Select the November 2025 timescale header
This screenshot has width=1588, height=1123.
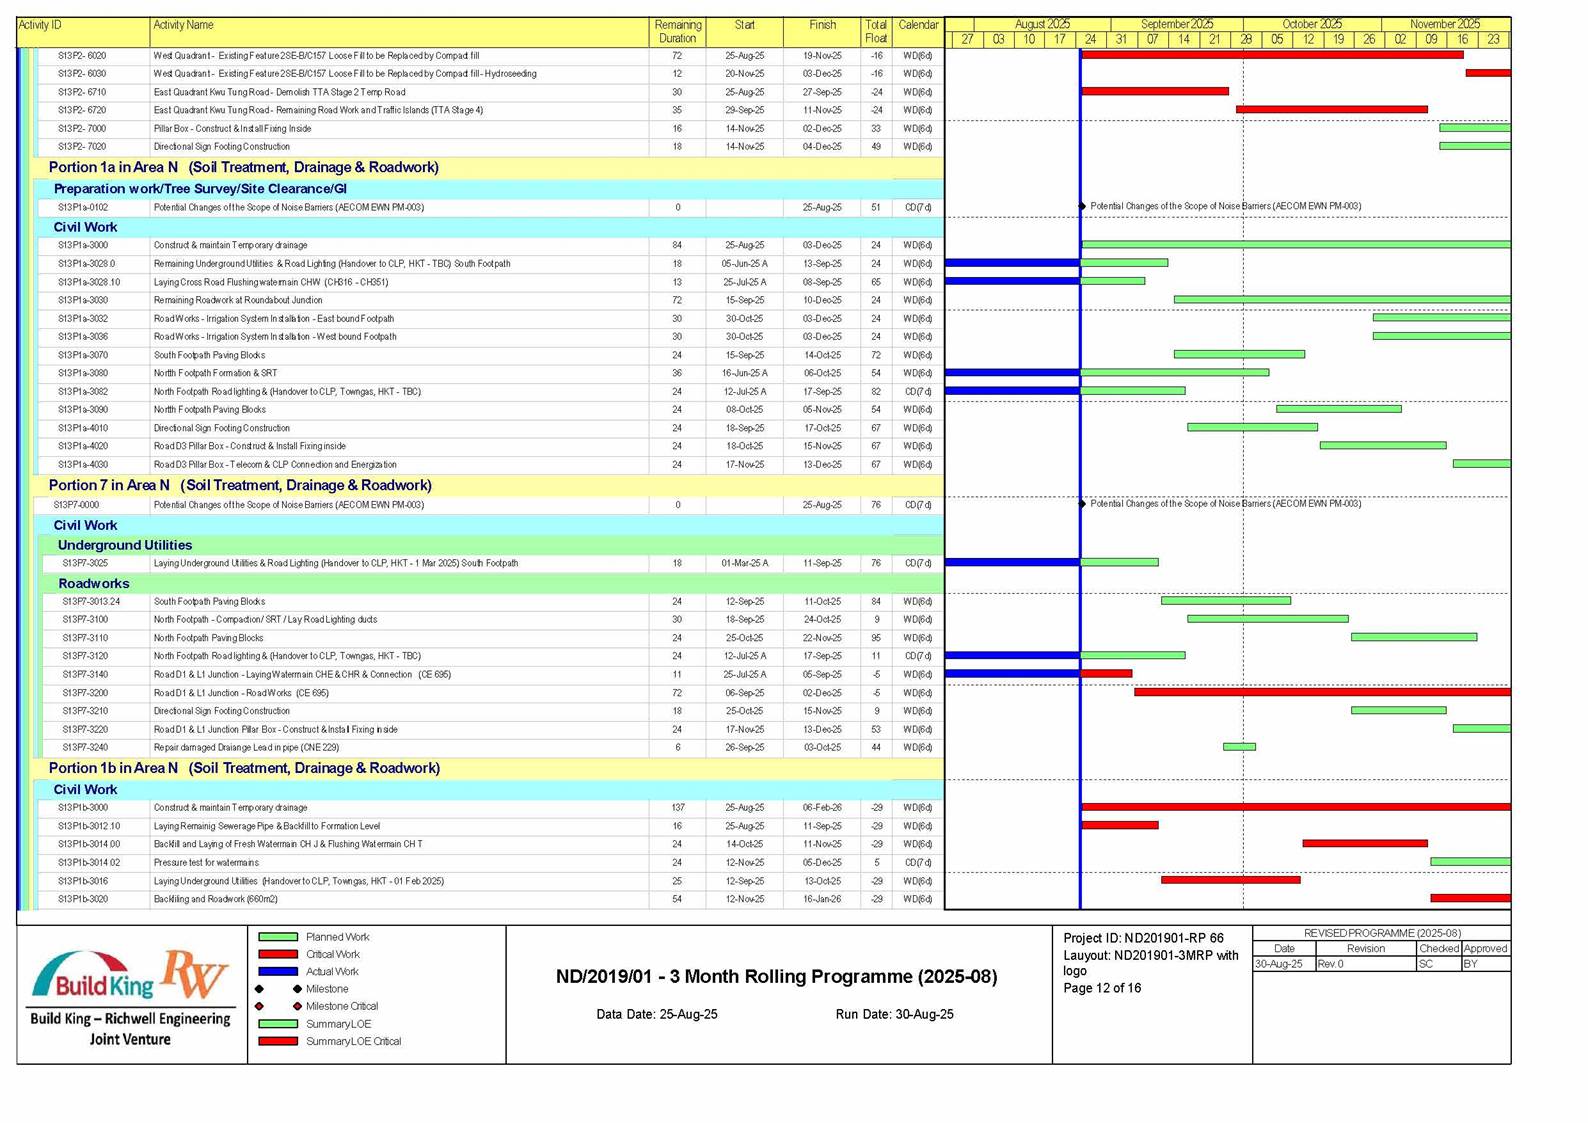click(x=1445, y=24)
